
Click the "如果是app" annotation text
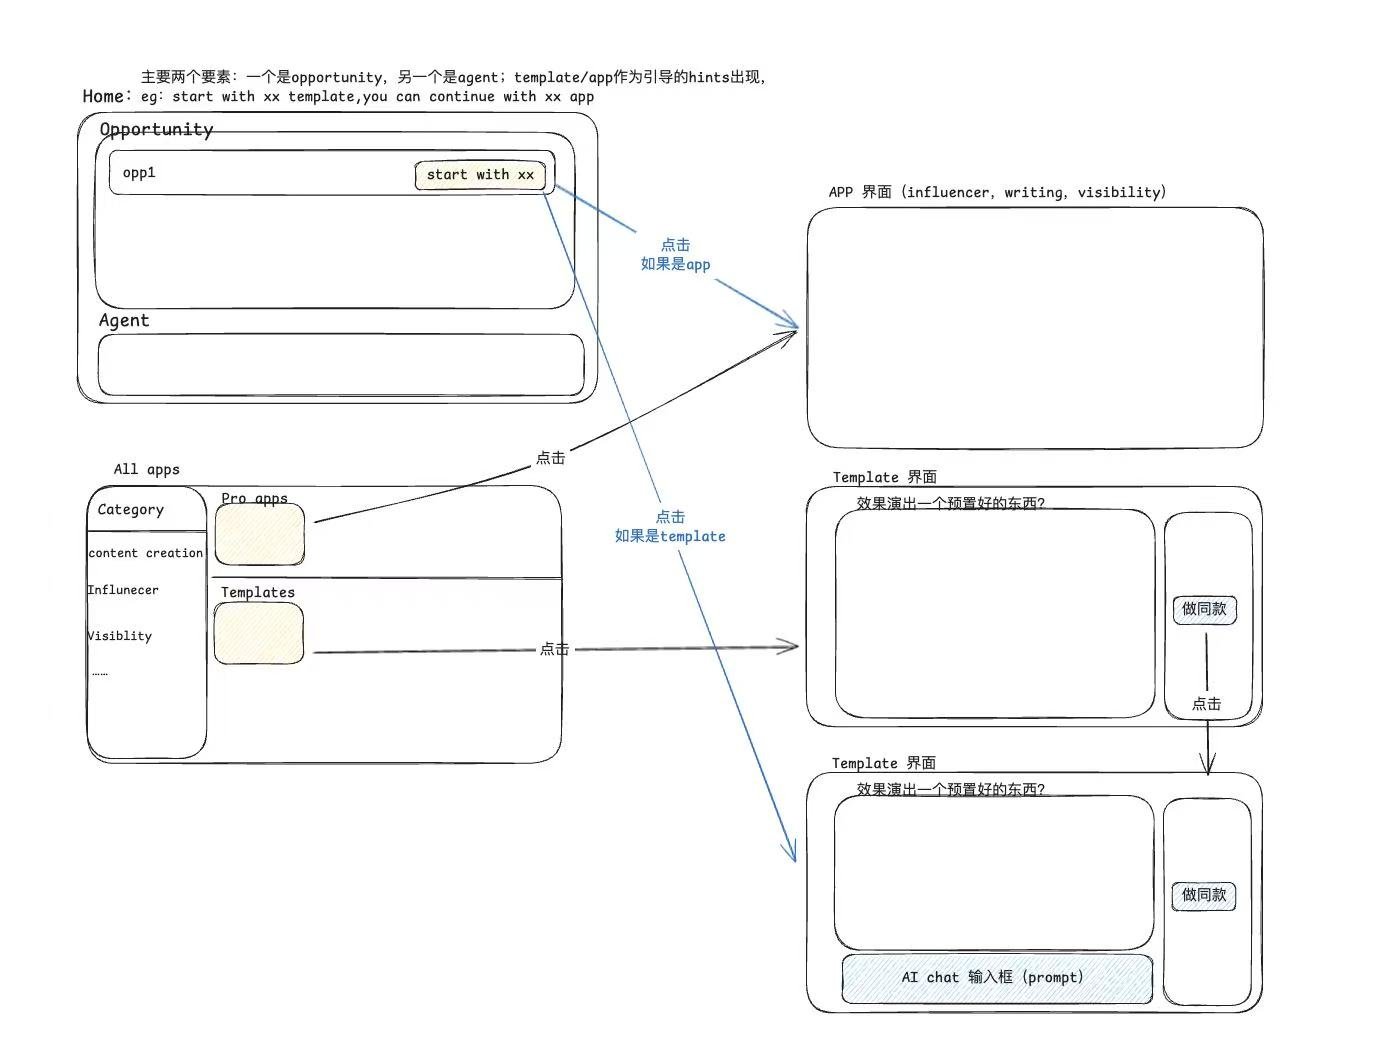tap(676, 265)
